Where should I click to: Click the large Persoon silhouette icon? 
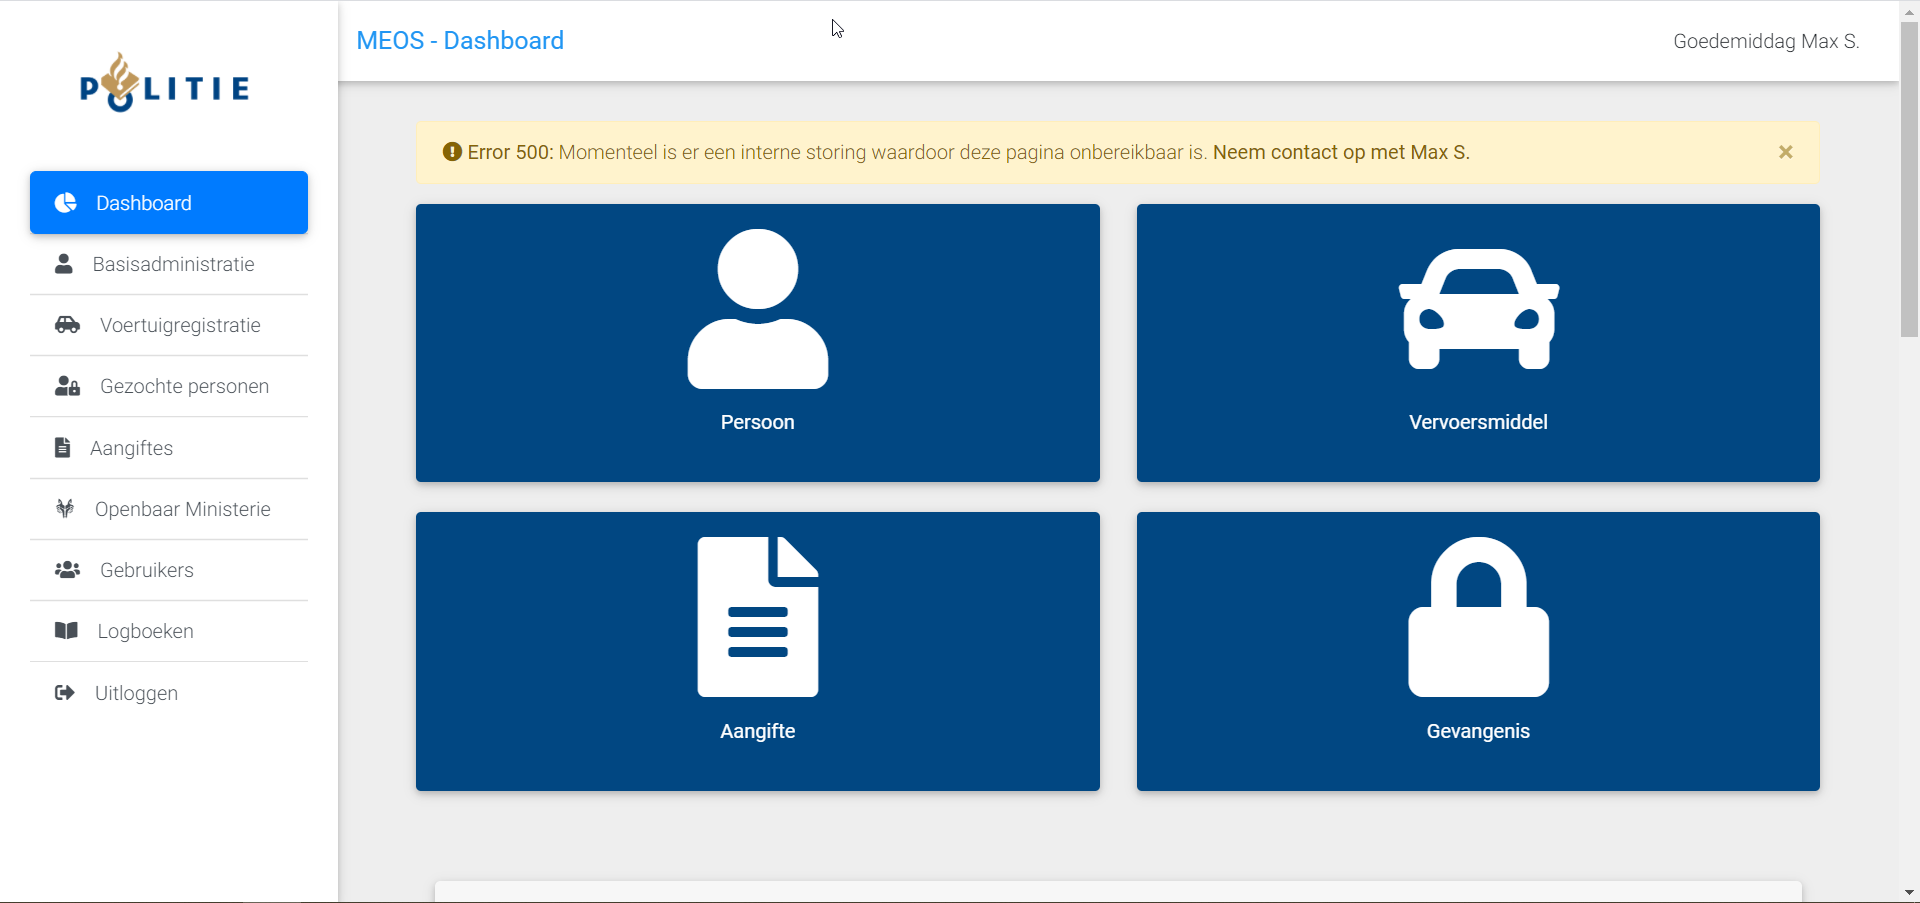pyautogui.click(x=757, y=309)
